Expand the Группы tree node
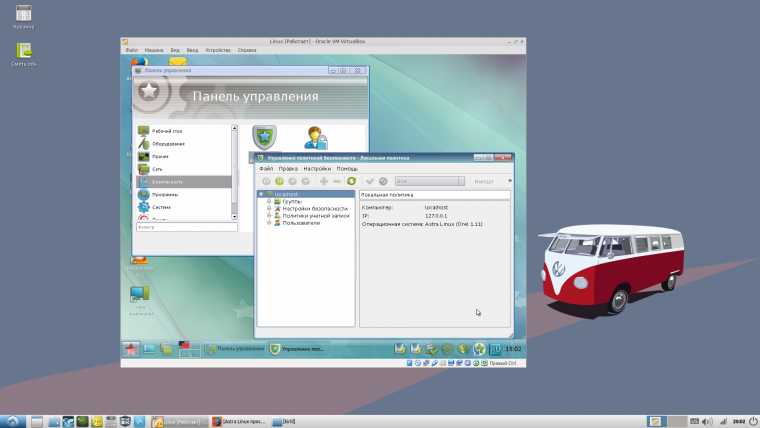Image resolution: width=760 pixels, height=428 pixels. [268, 201]
